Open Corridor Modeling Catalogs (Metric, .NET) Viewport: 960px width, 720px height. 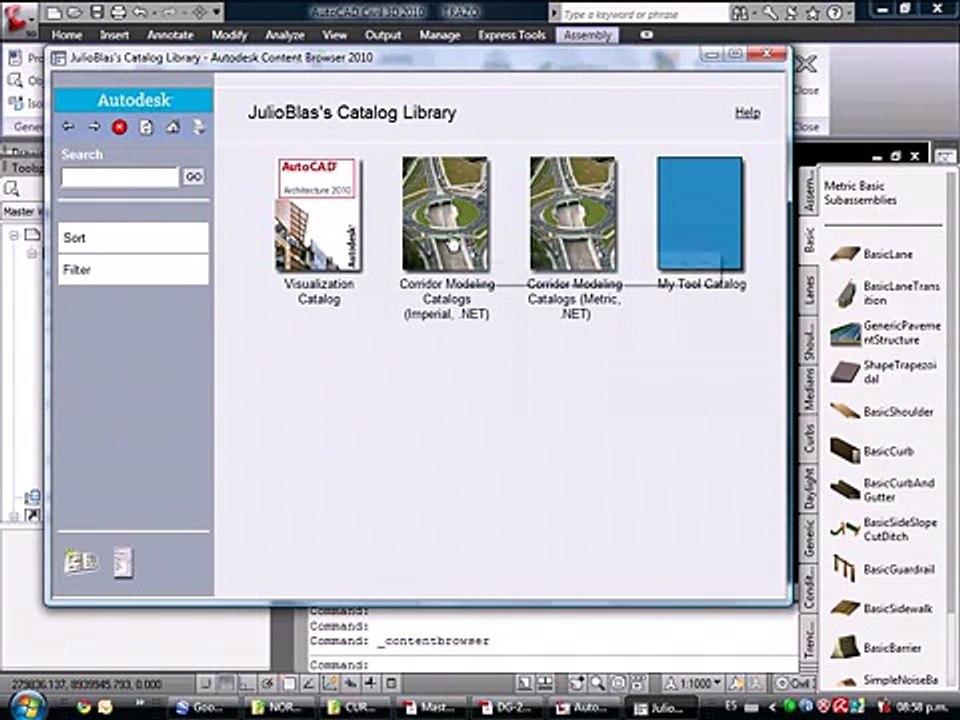574,214
